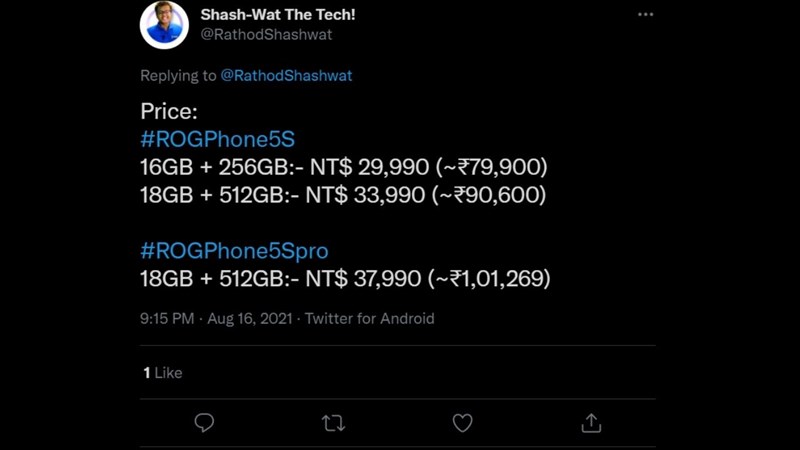Click the author's profile avatar
The width and height of the screenshot is (800, 450).
164,24
